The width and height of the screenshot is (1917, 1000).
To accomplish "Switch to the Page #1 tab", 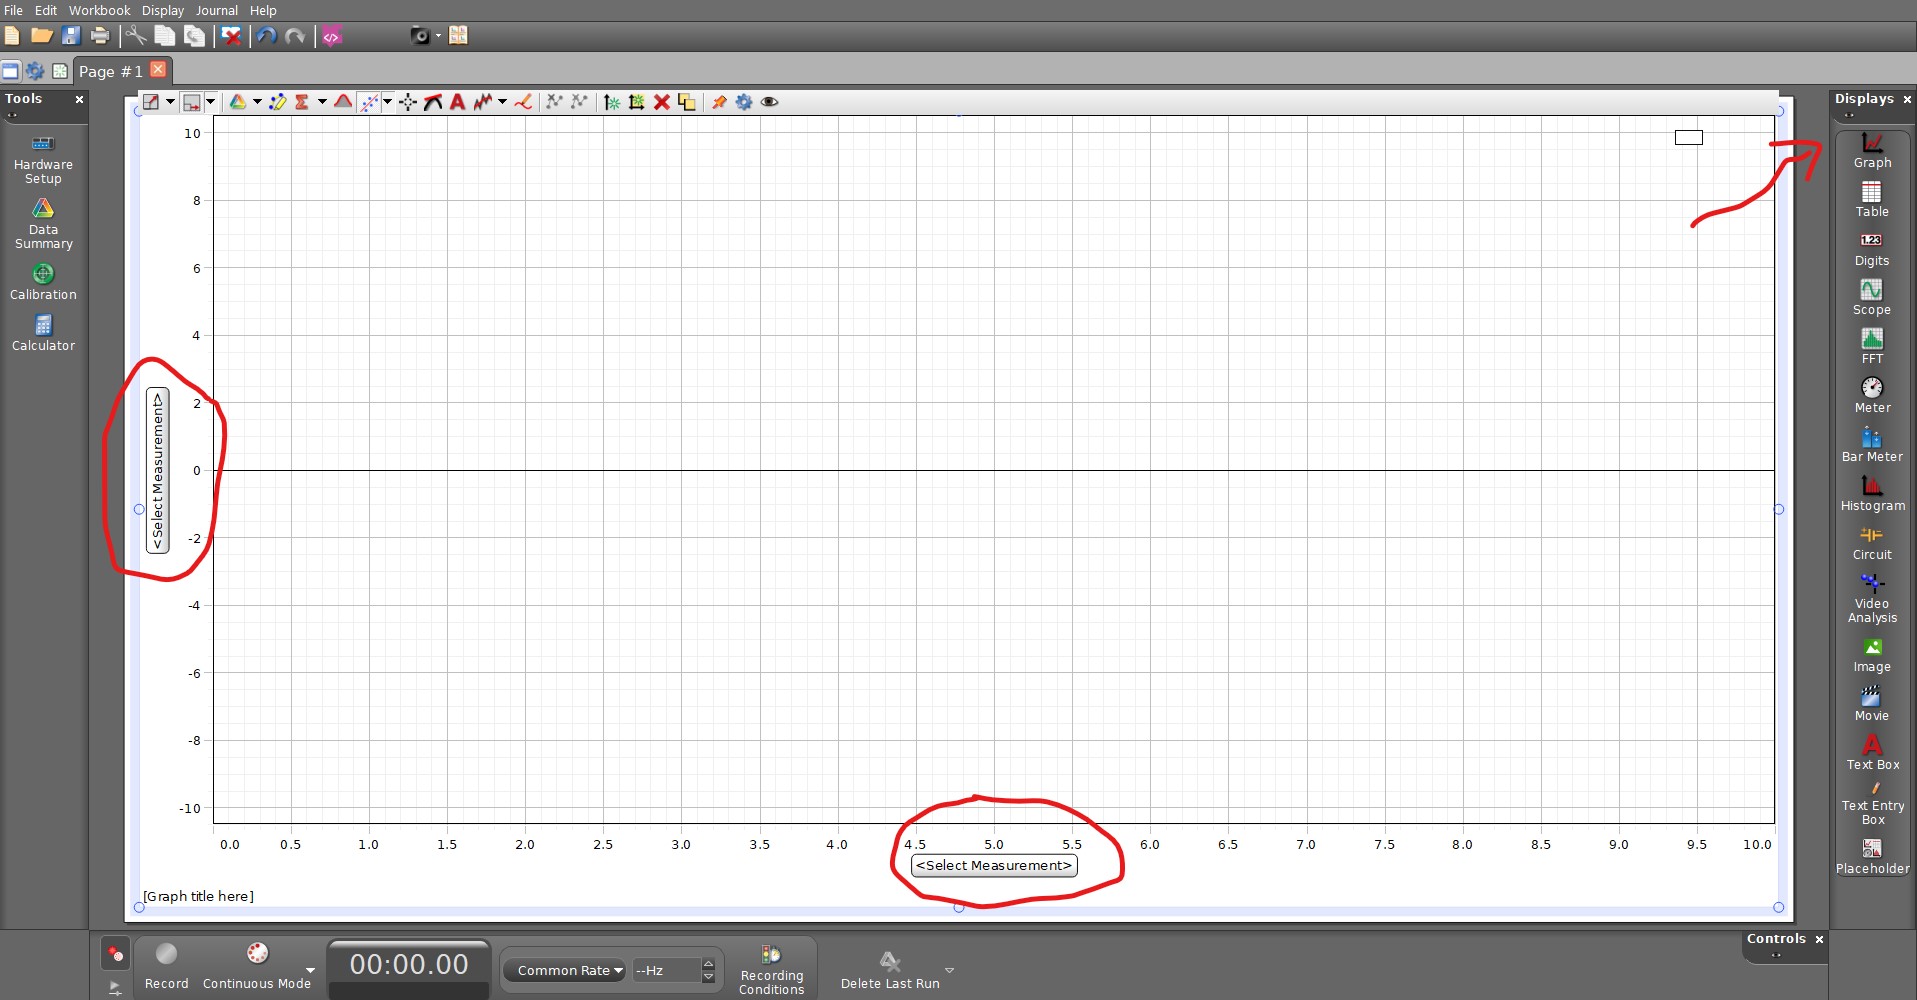I will [x=110, y=70].
